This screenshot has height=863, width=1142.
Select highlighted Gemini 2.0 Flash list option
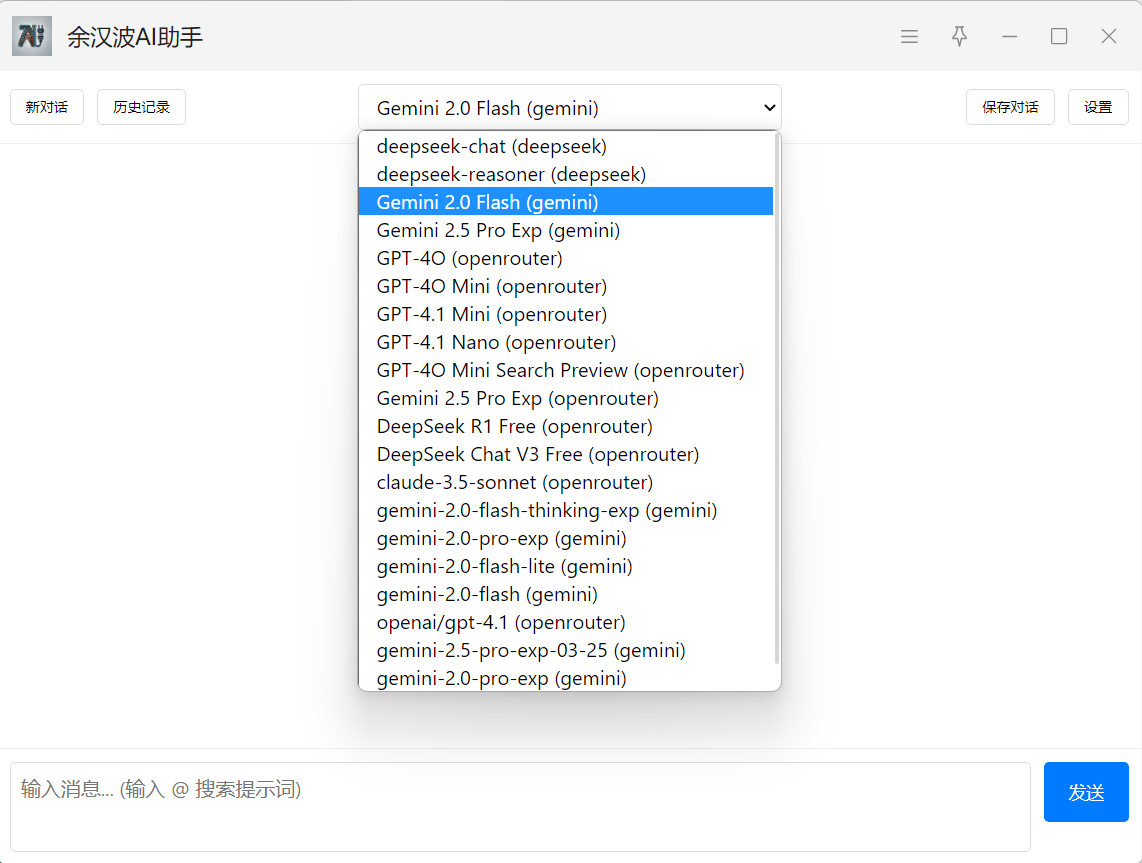[x=566, y=202]
